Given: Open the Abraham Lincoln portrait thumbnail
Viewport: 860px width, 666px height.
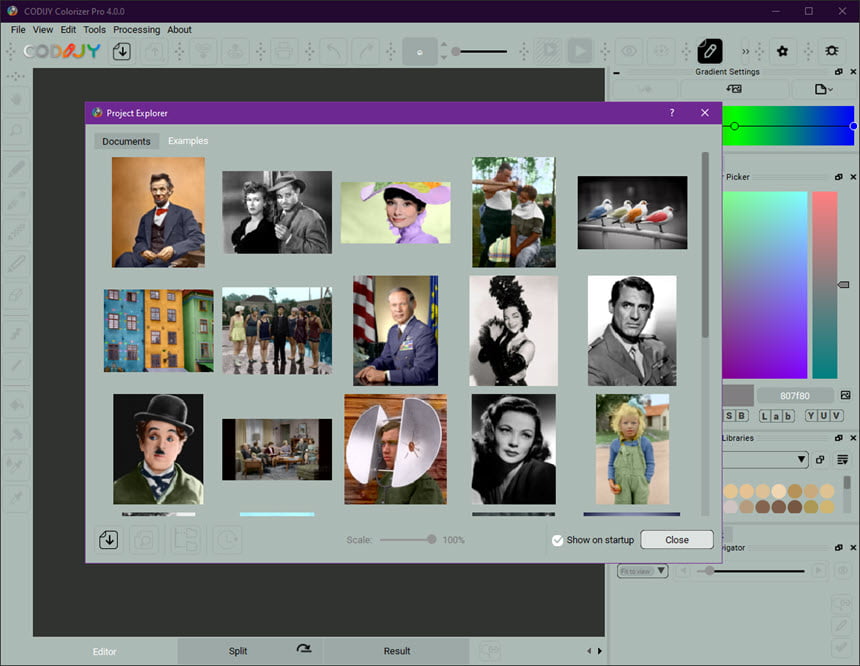Looking at the screenshot, I should click(159, 212).
